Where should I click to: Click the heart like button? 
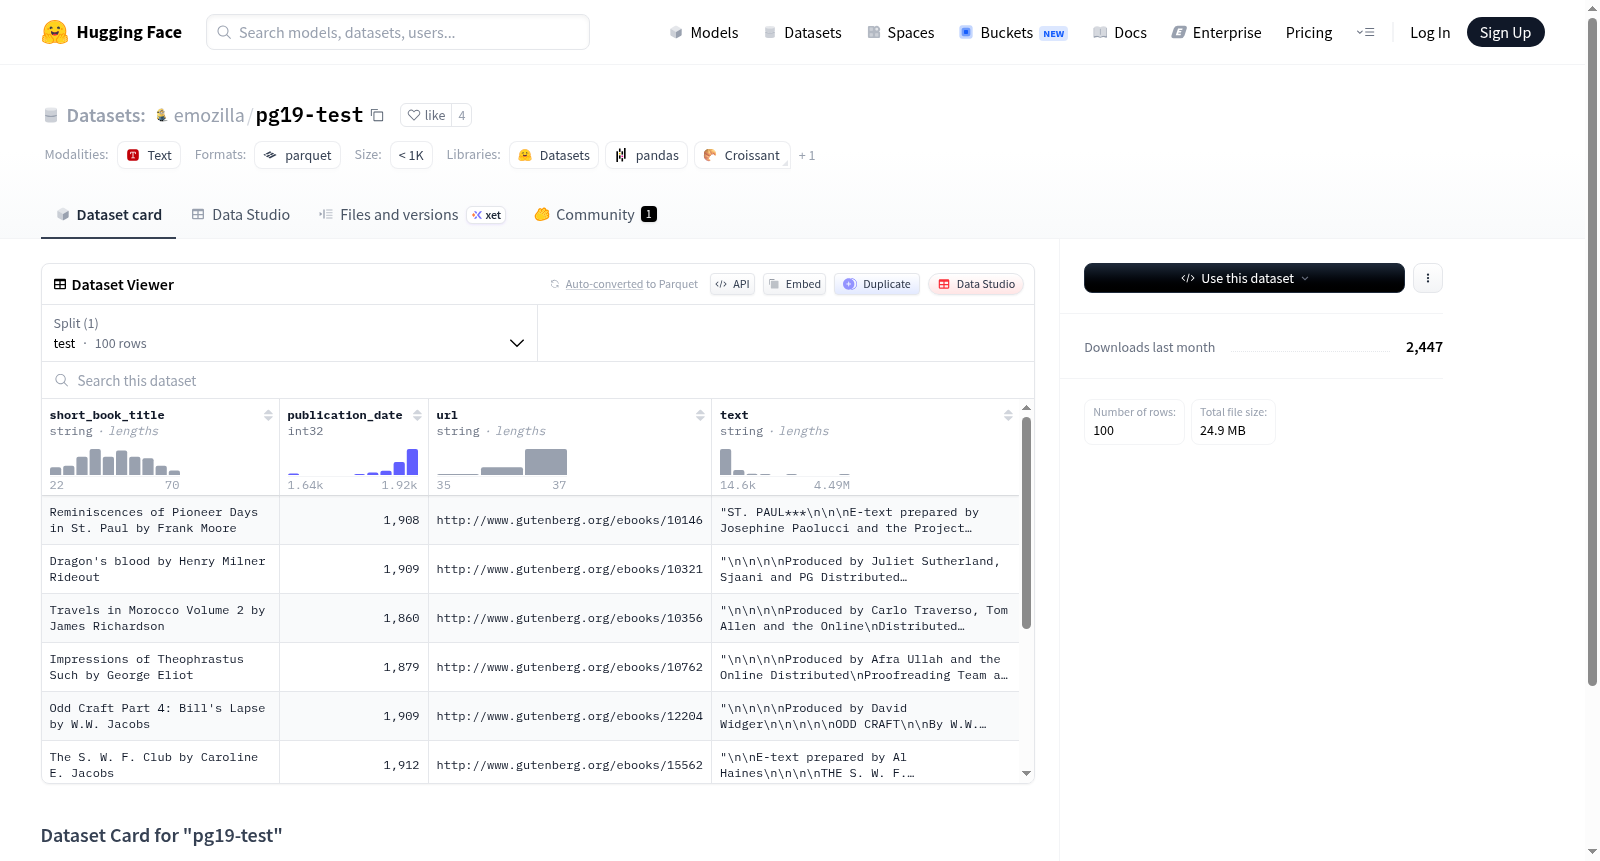click(x=426, y=115)
